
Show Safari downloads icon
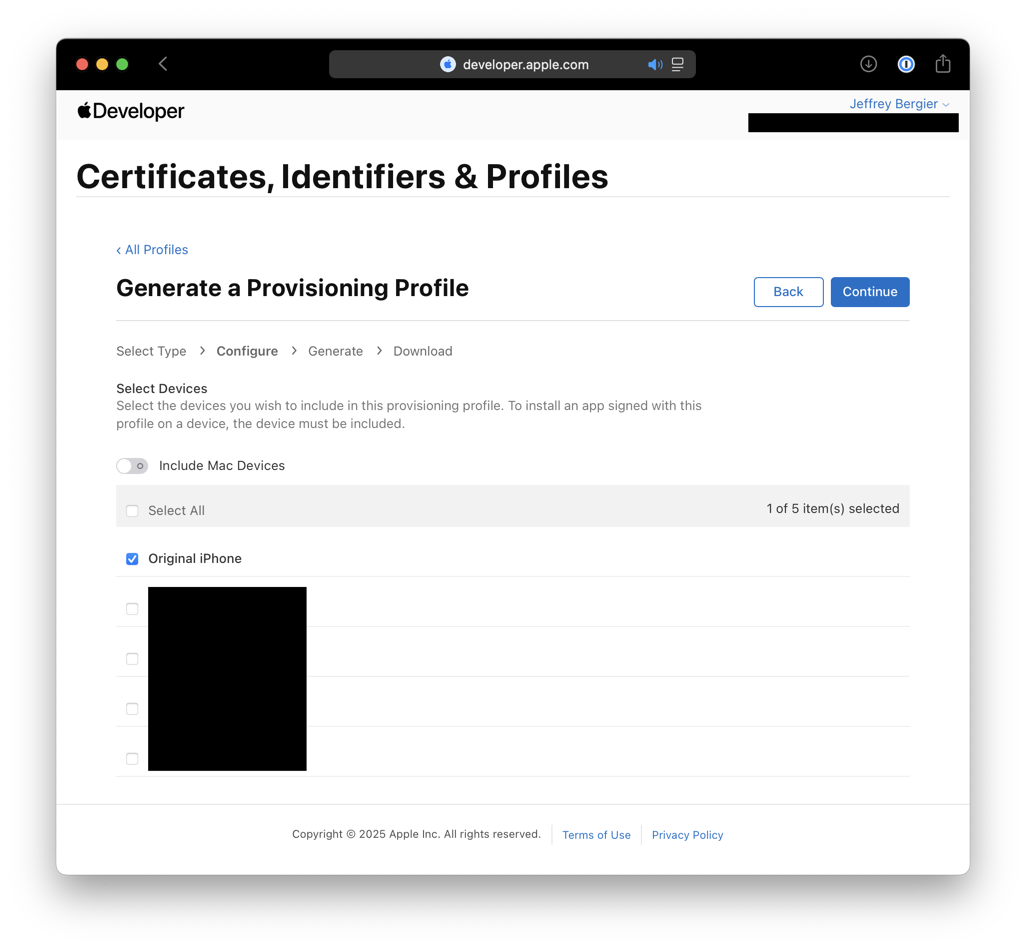click(868, 64)
